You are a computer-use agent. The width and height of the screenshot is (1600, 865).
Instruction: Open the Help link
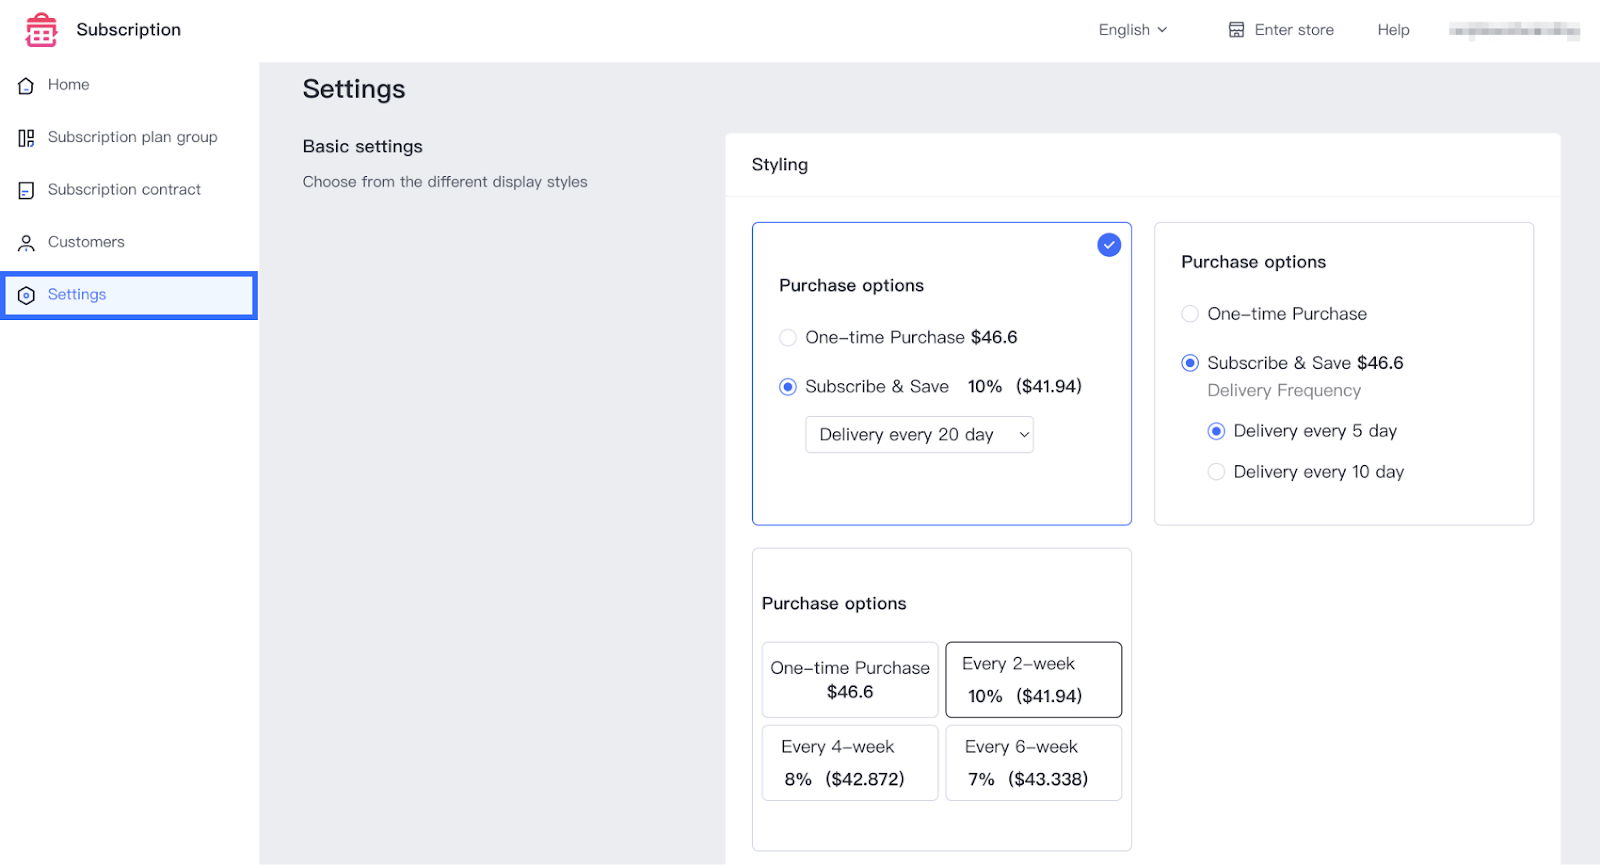[1393, 30]
